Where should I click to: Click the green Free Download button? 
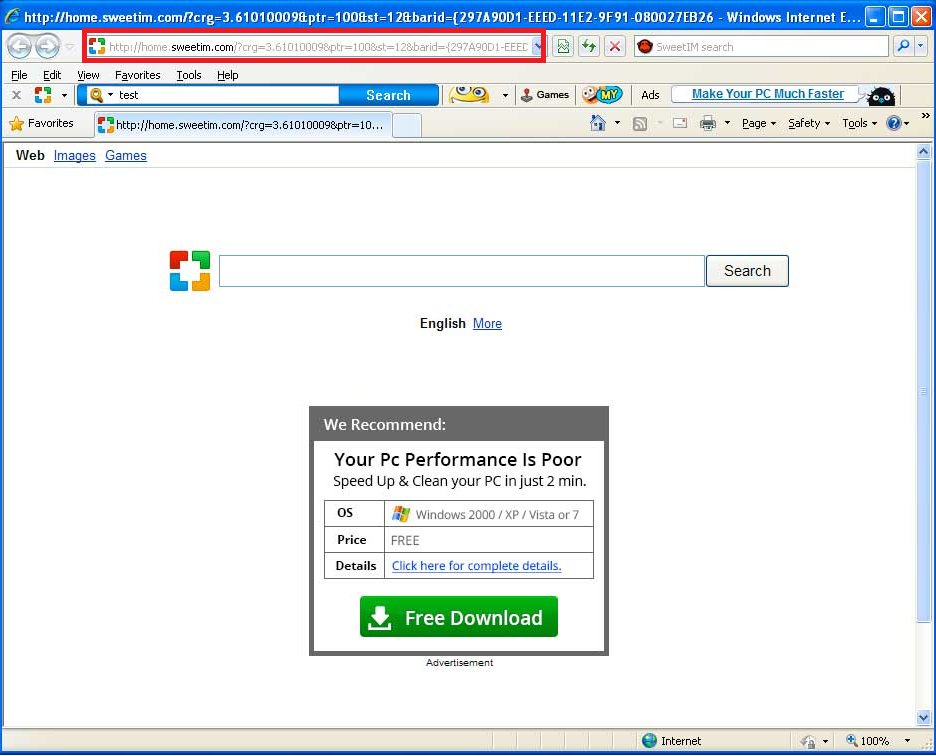click(459, 617)
